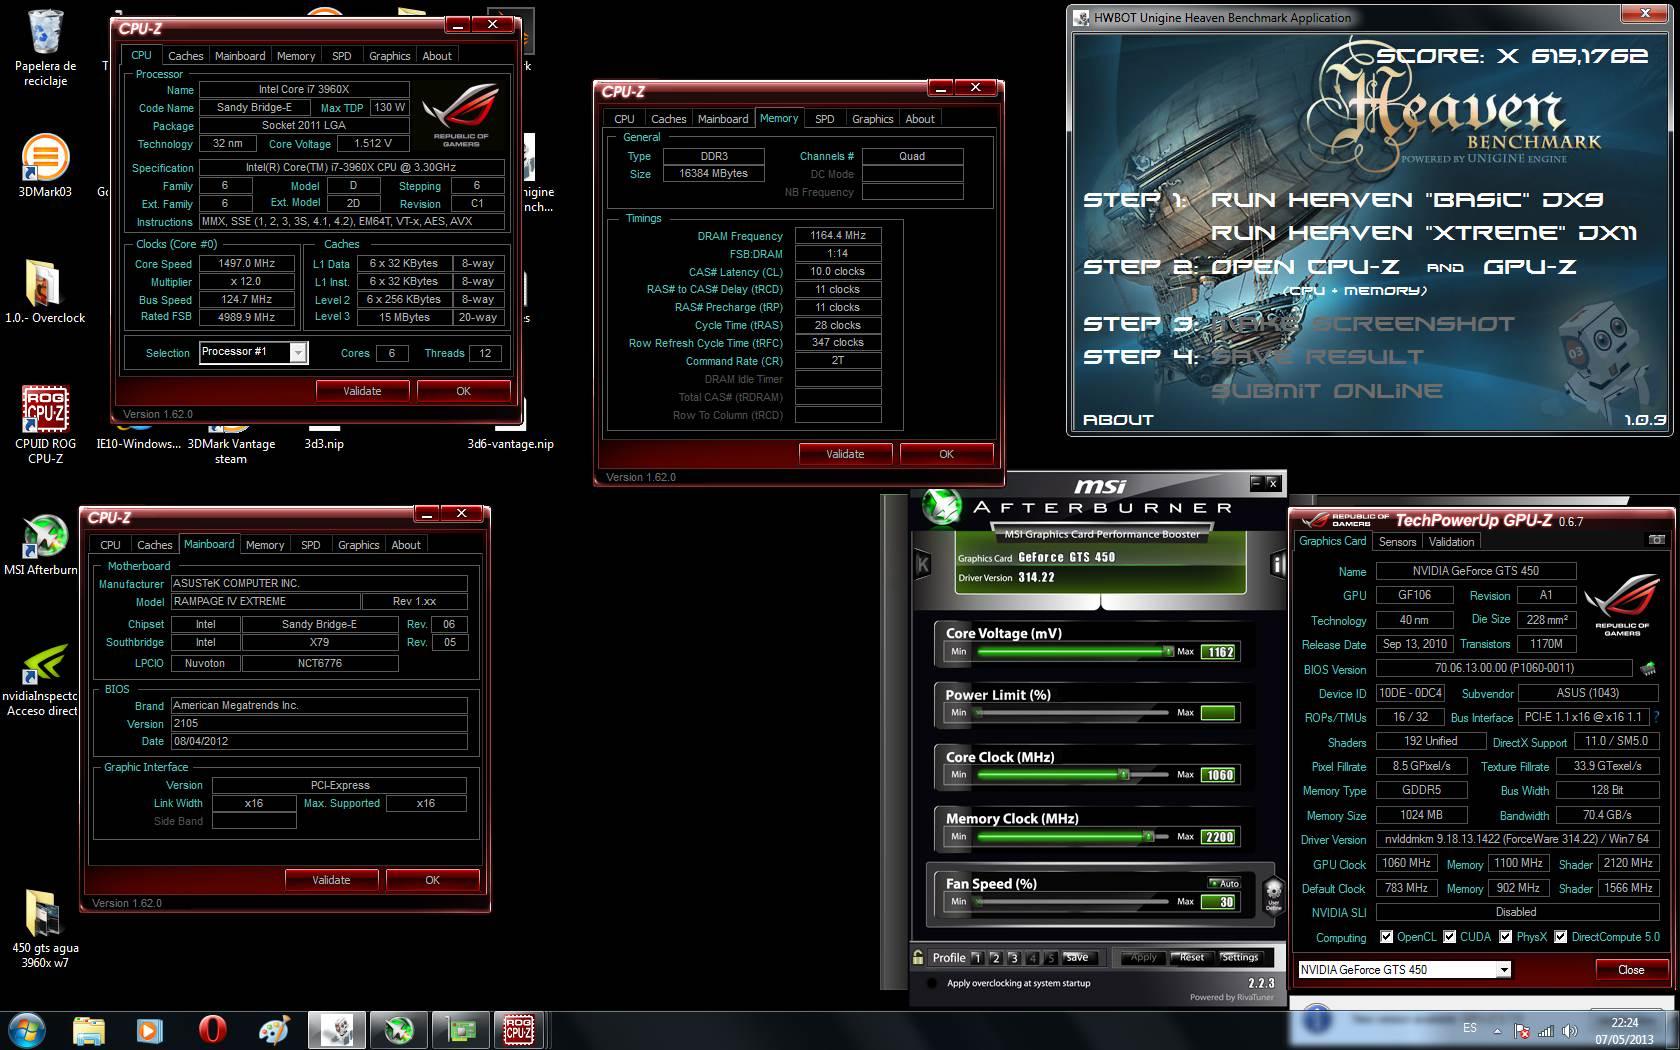Click ES language indicator in tray

point(1470,1028)
